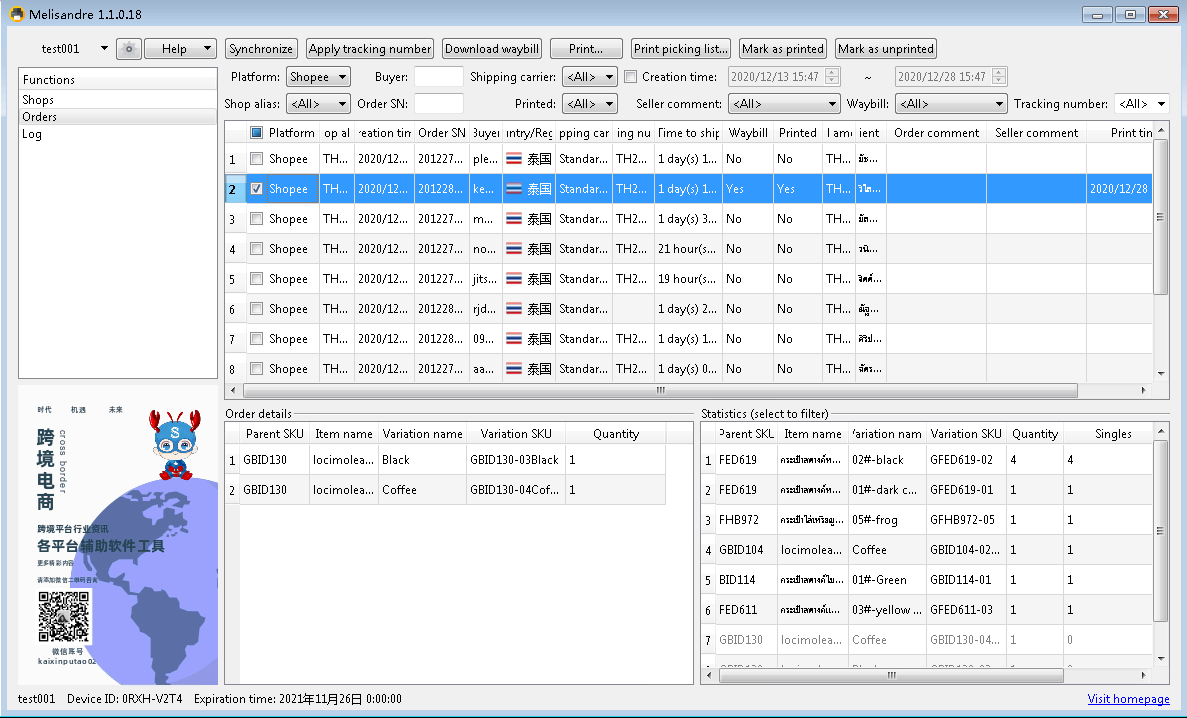
Task: Enable the Creation time filter checkbox
Action: [631, 76]
